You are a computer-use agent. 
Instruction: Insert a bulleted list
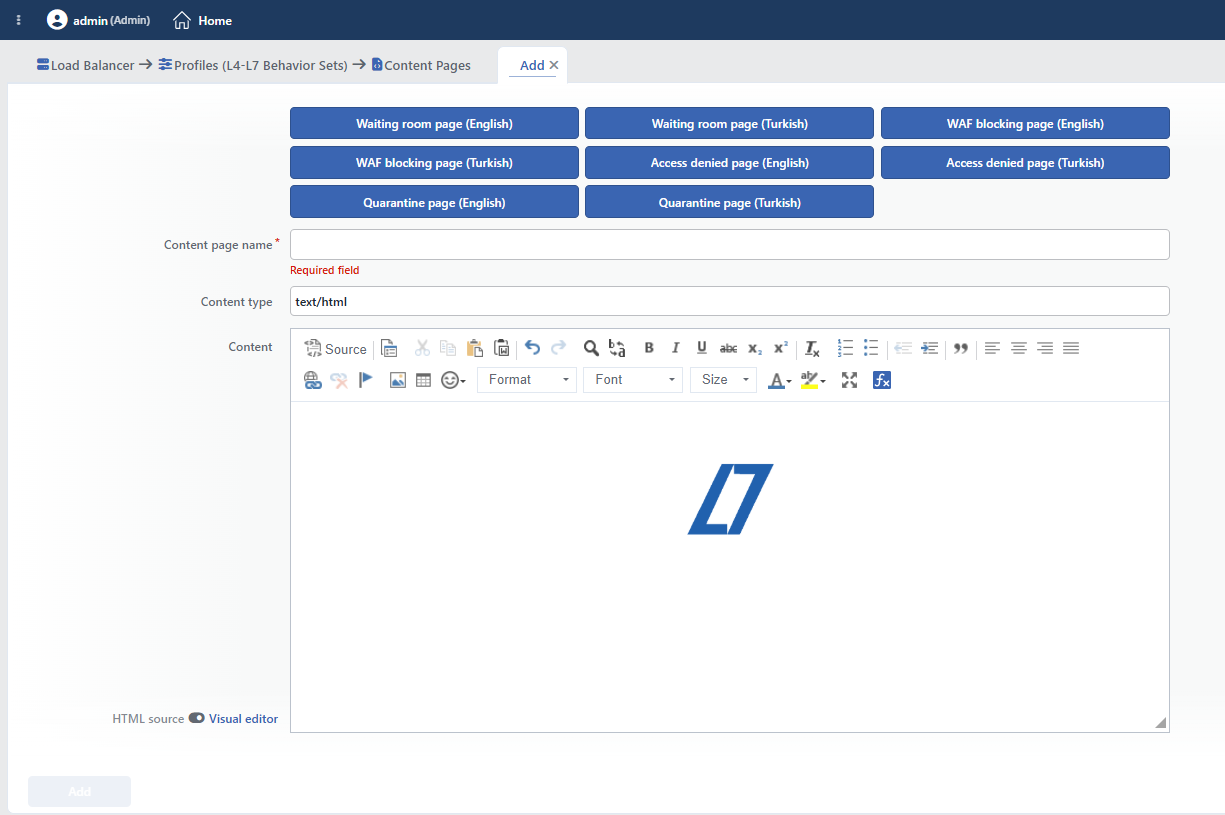click(x=871, y=348)
